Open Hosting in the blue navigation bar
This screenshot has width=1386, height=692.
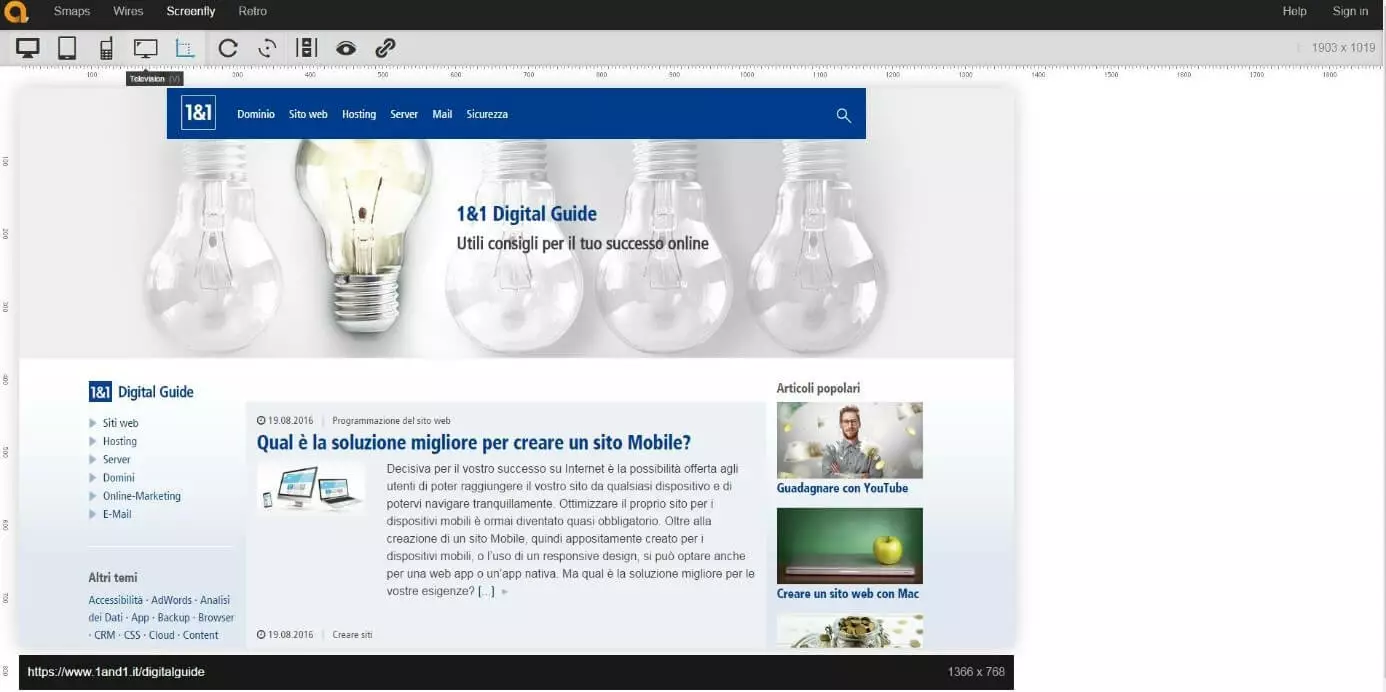pos(359,114)
